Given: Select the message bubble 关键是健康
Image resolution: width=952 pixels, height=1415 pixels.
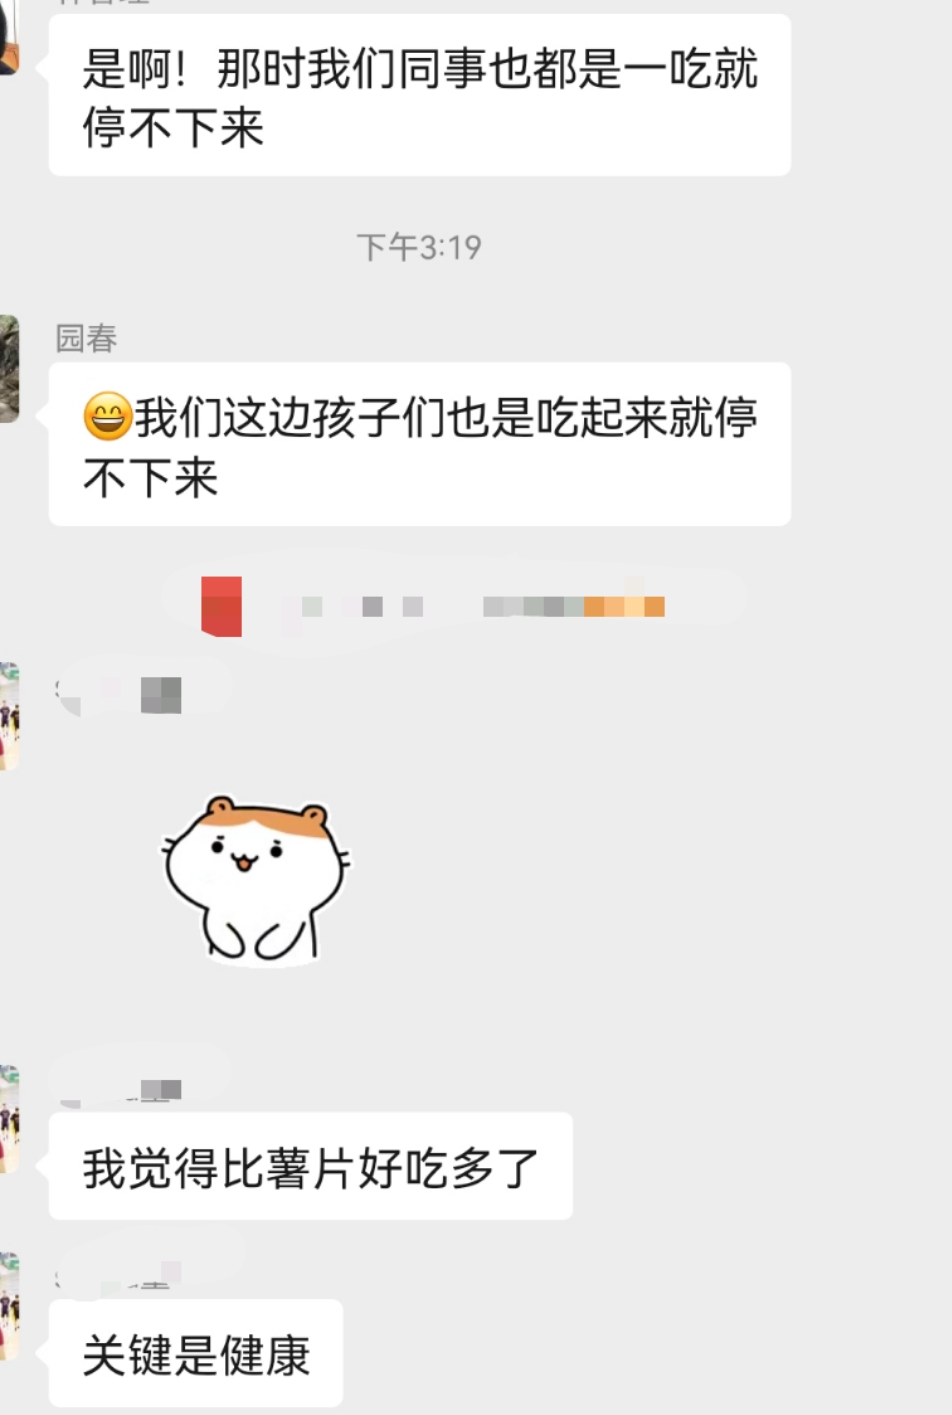Looking at the screenshot, I should pyautogui.click(x=196, y=1354).
